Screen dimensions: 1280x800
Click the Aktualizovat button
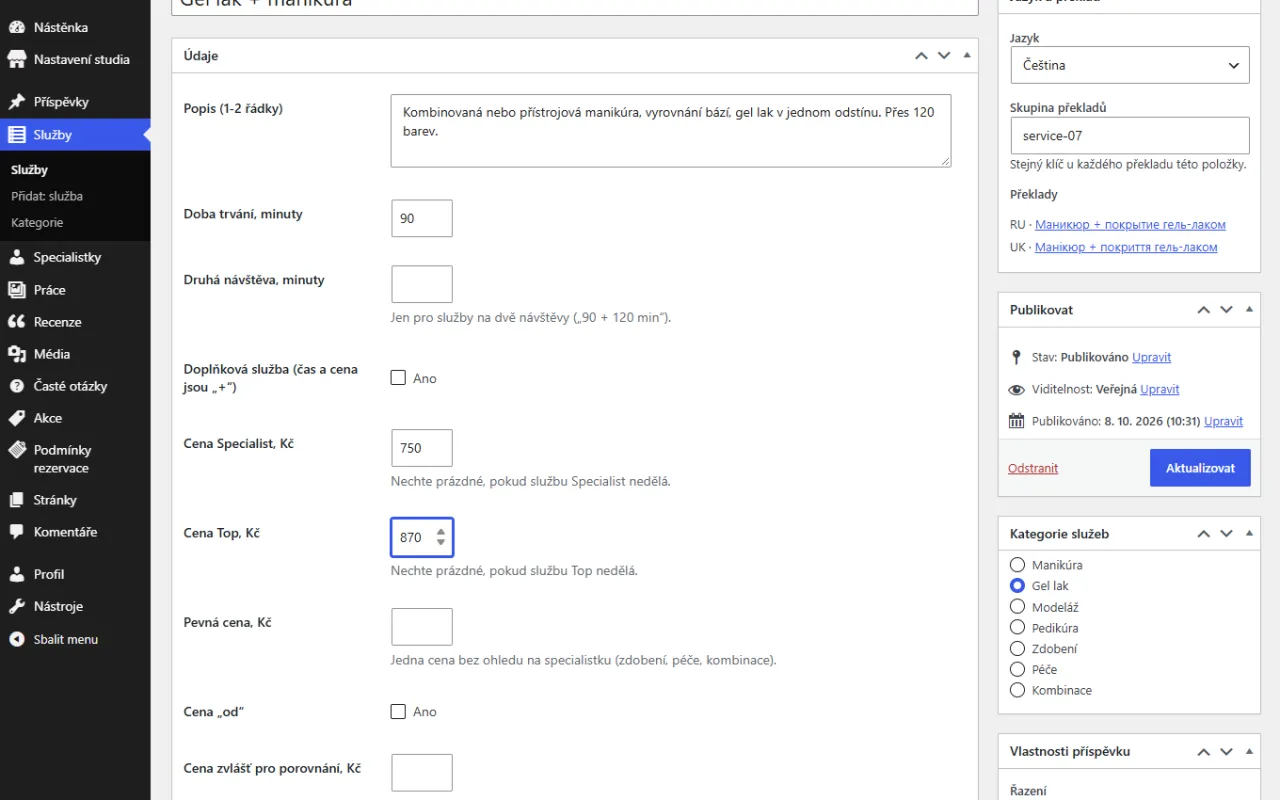pos(1200,468)
